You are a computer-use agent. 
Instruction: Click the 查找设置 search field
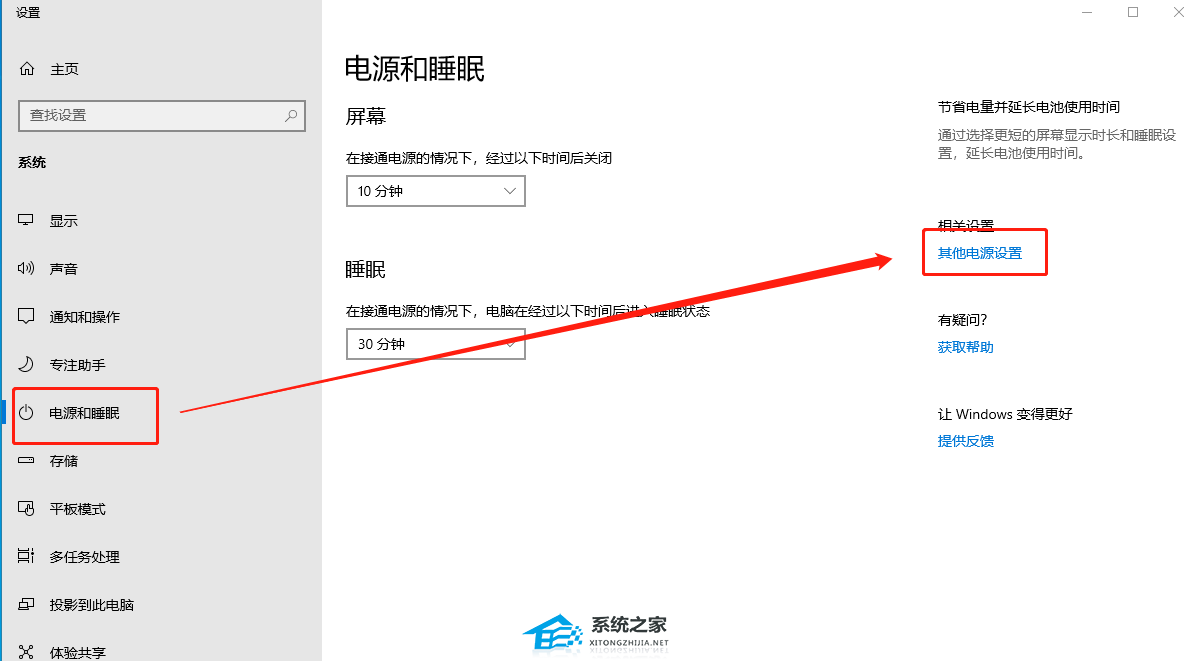(x=162, y=115)
